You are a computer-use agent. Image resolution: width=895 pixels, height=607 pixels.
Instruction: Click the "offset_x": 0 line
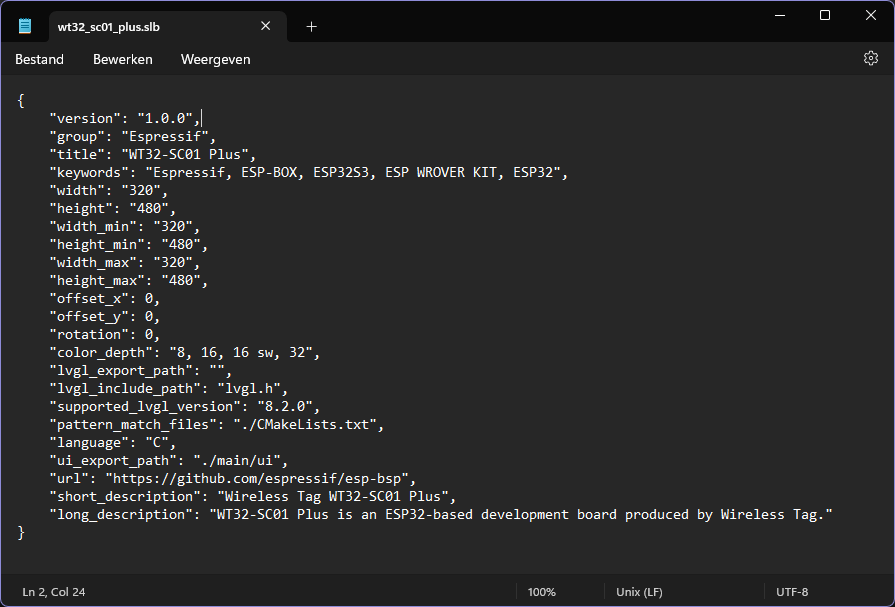tap(104, 298)
